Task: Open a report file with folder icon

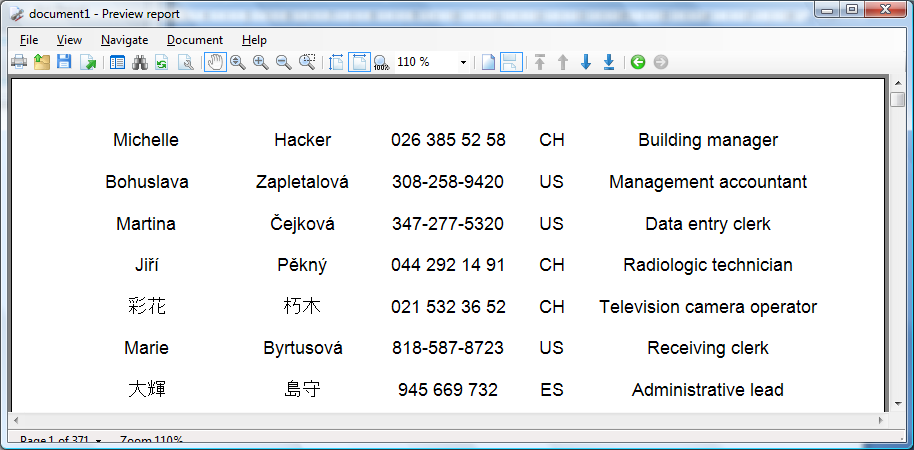Action: [x=42, y=62]
